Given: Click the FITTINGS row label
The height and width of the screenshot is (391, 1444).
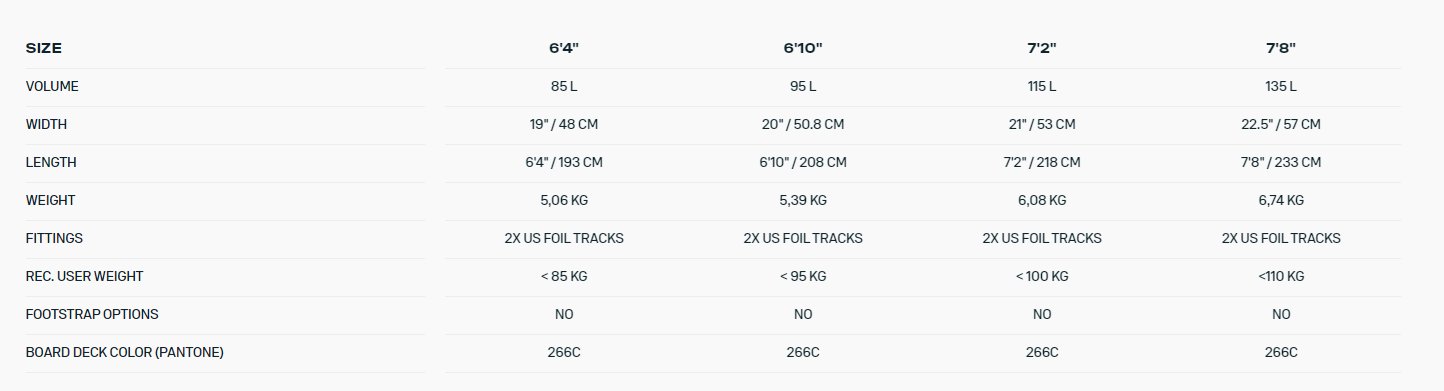Looking at the screenshot, I should (54, 238).
